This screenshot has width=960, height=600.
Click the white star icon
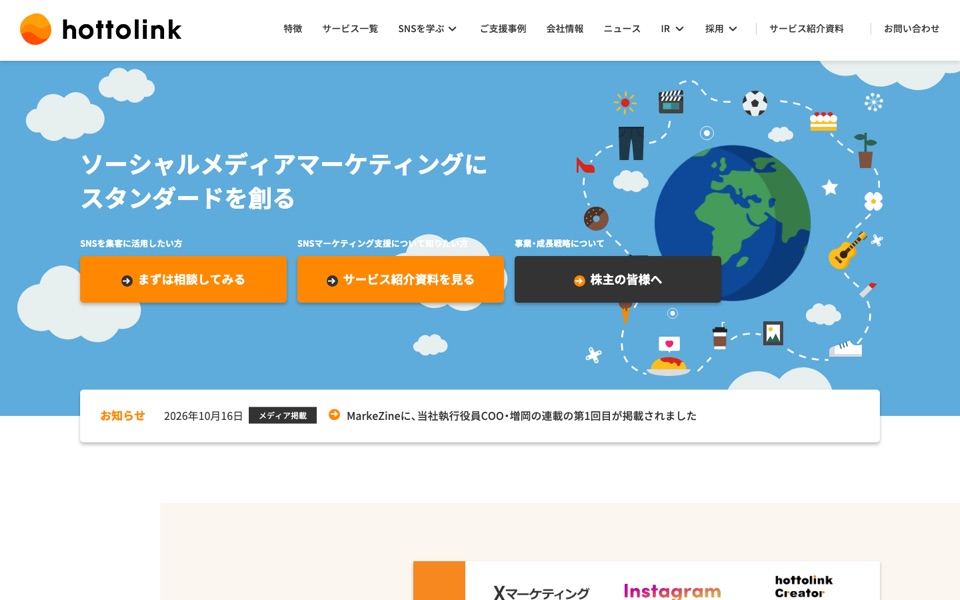coord(830,187)
